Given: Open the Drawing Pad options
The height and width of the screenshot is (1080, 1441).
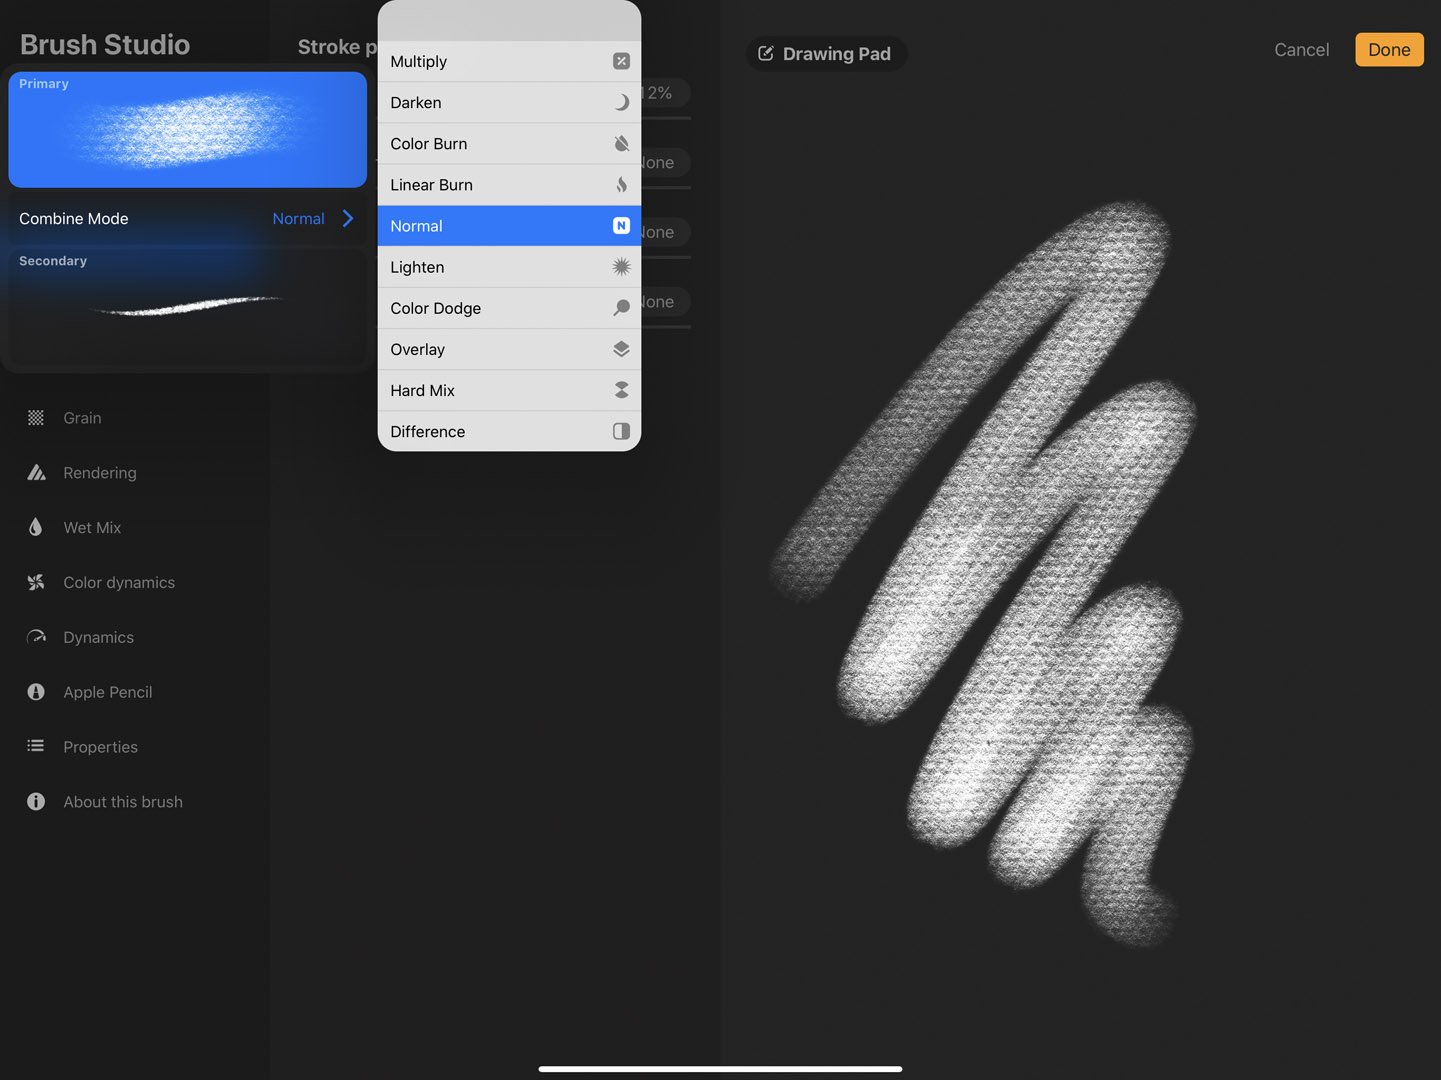Looking at the screenshot, I should click(x=826, y=53).
